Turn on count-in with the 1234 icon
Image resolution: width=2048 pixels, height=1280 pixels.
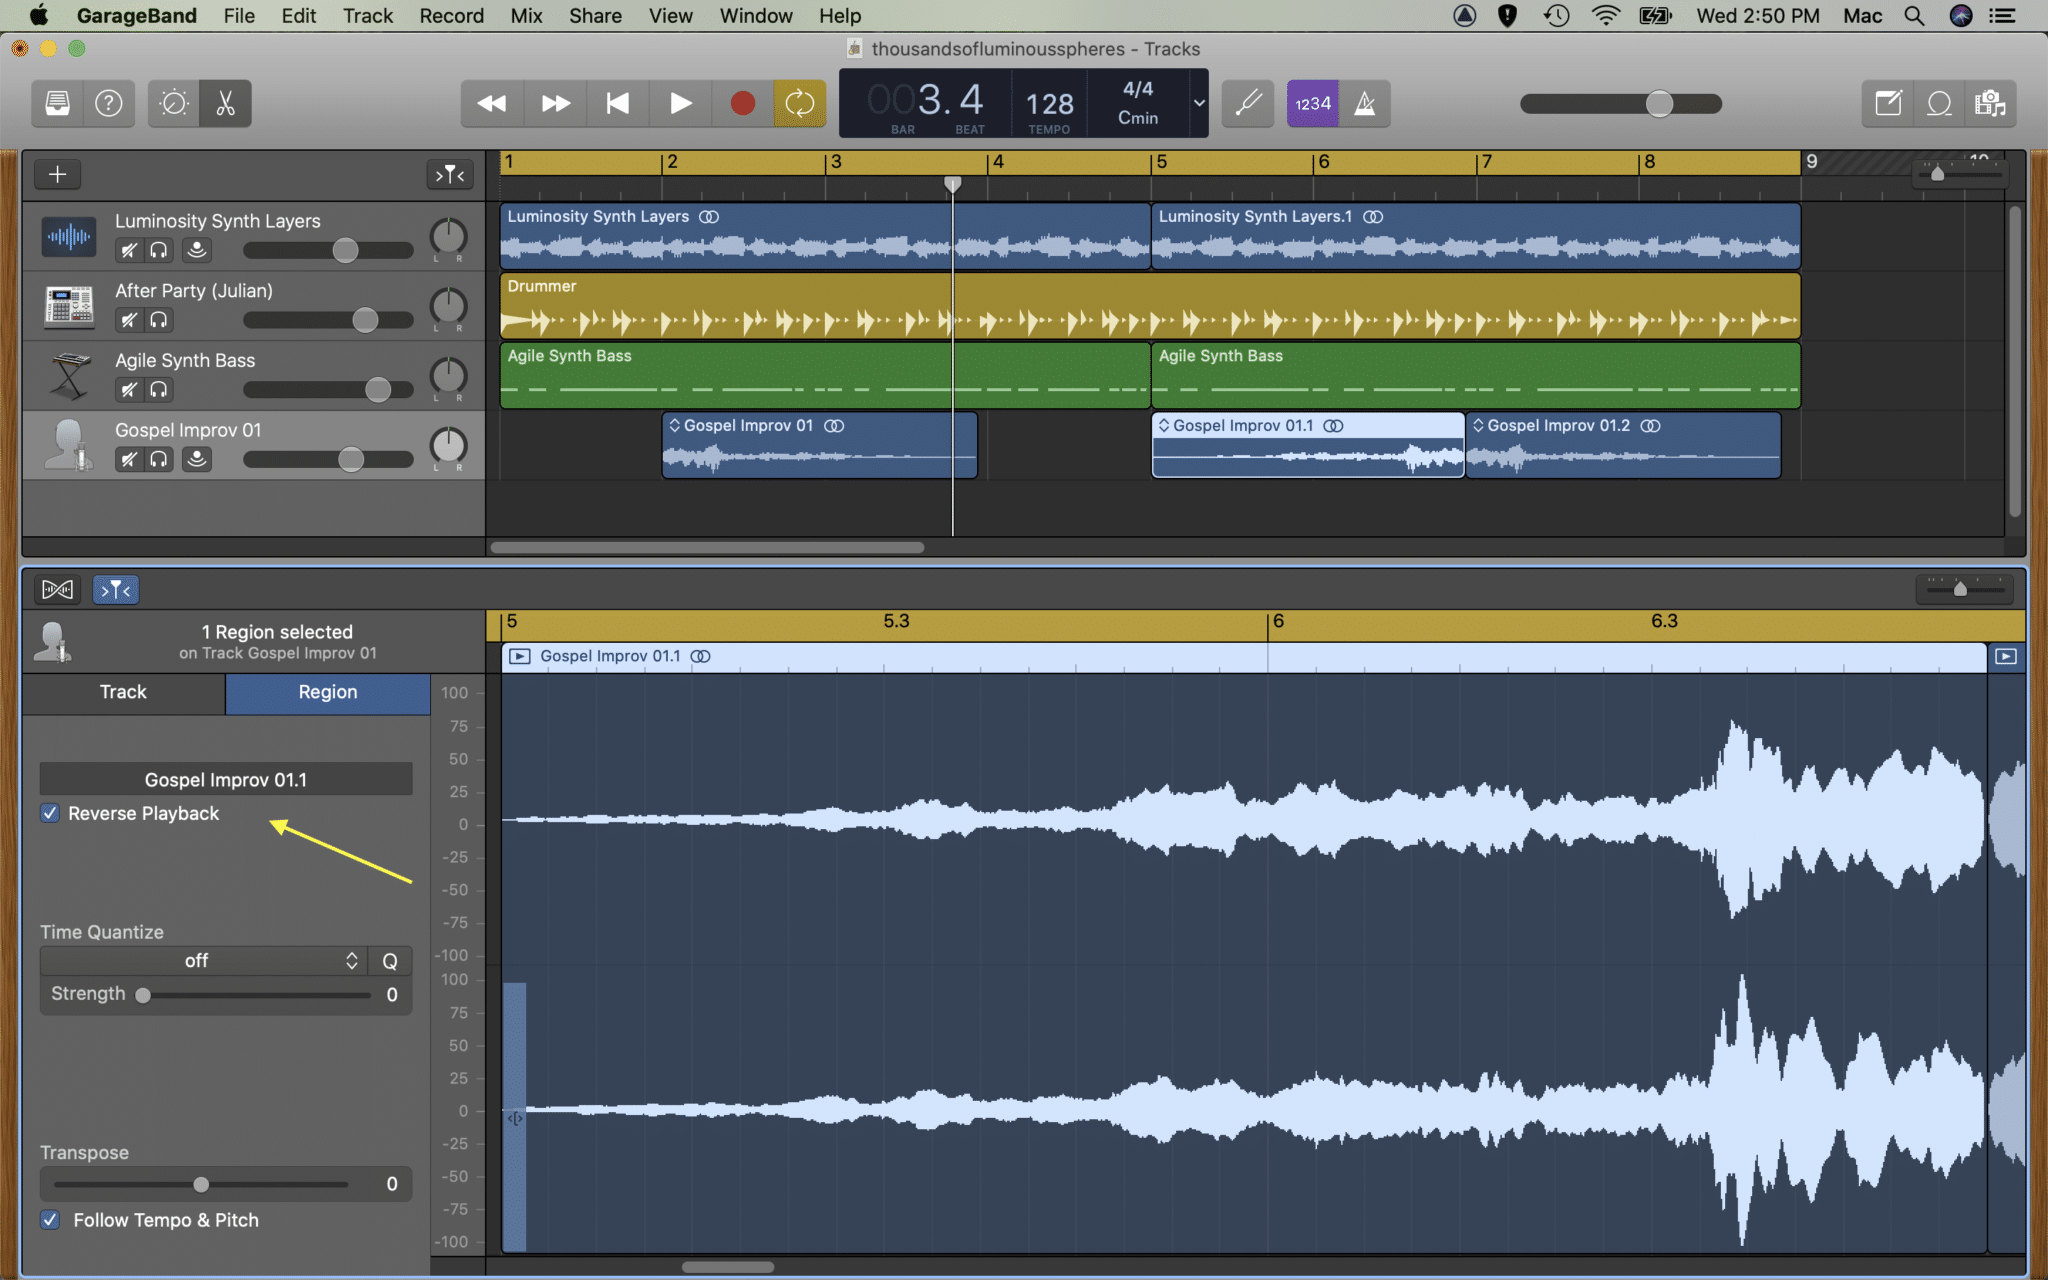click(1312, 103)
